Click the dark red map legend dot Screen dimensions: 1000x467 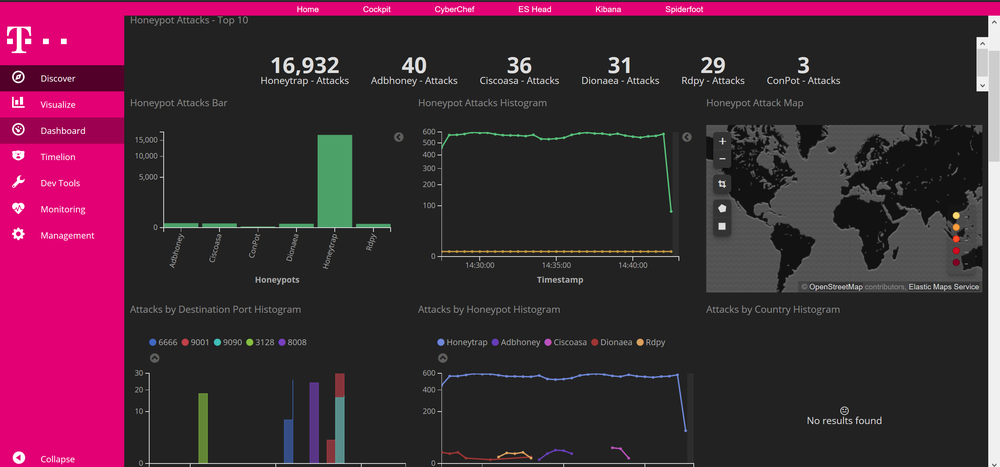(x=956, y=262)
